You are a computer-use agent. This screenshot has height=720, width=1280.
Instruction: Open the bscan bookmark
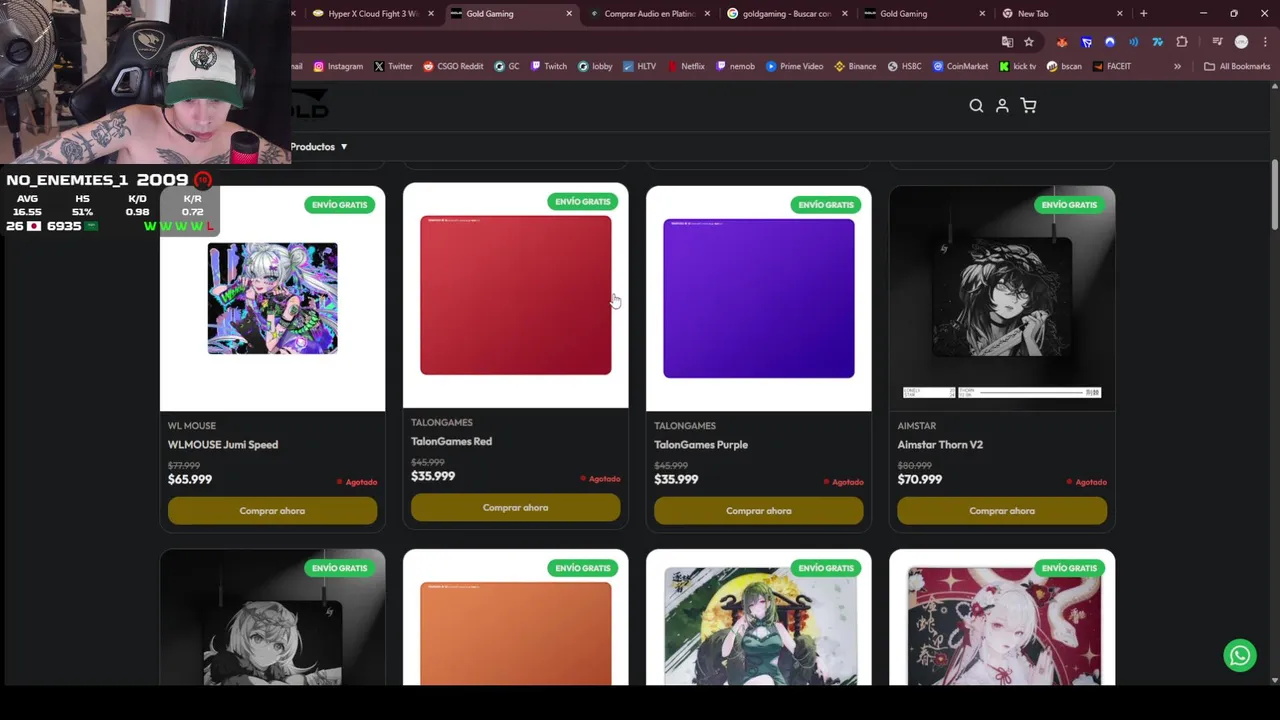coord(1064,66)
